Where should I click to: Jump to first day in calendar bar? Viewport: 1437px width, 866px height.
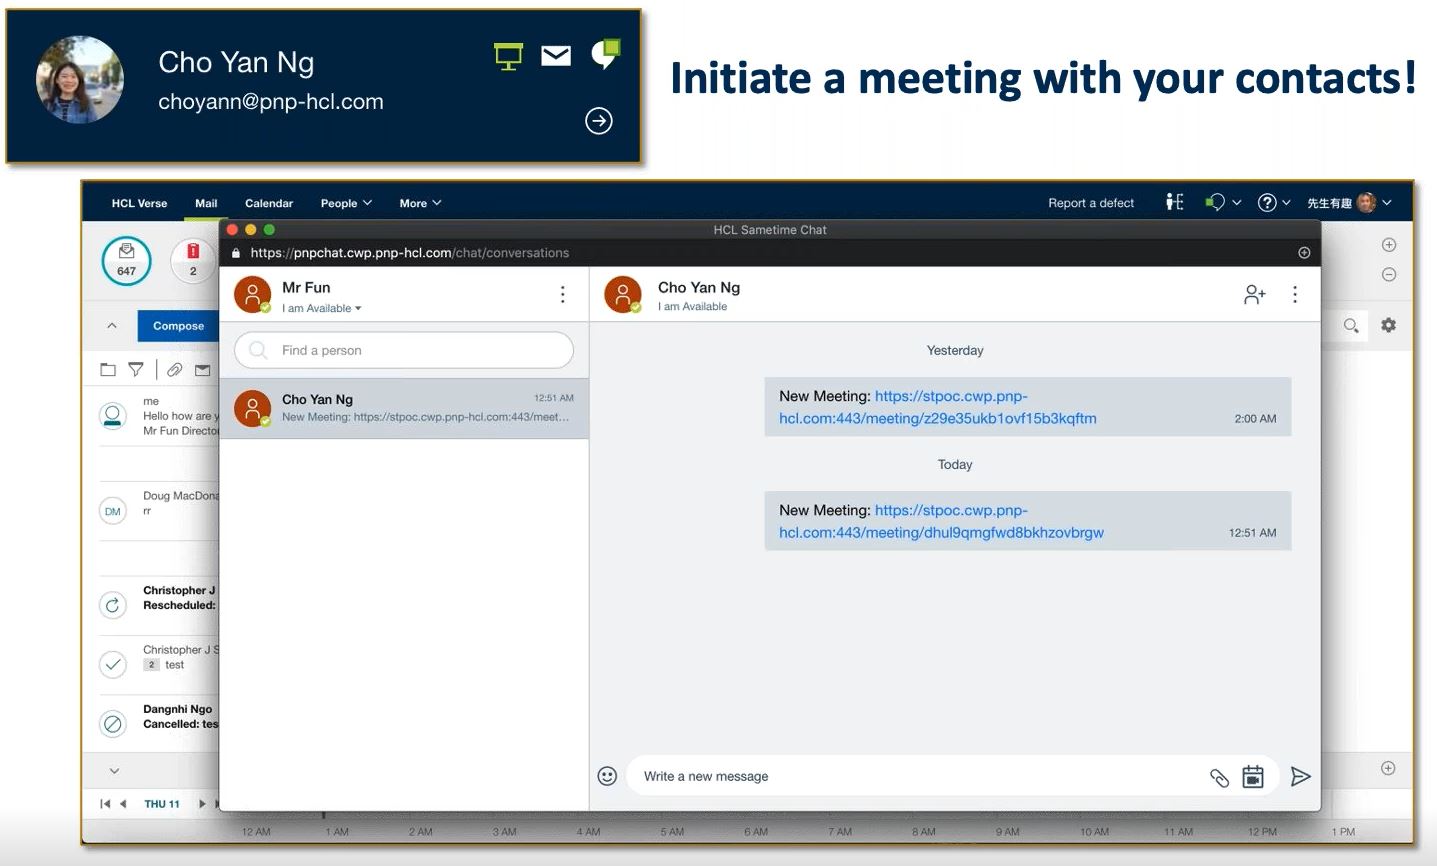coord(105,804)
